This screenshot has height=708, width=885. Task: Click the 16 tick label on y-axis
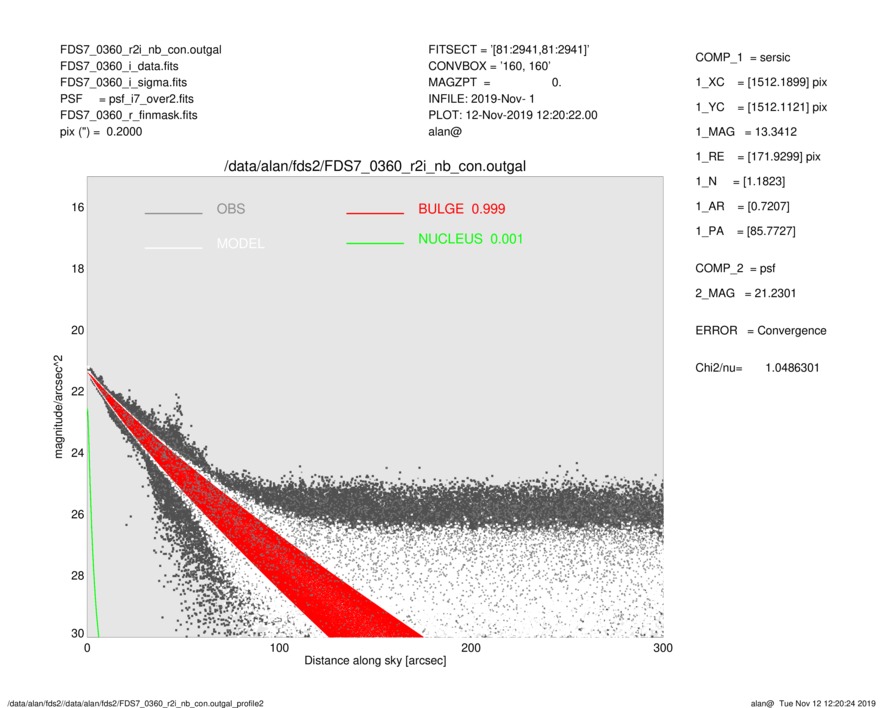(x=77, y=207)
